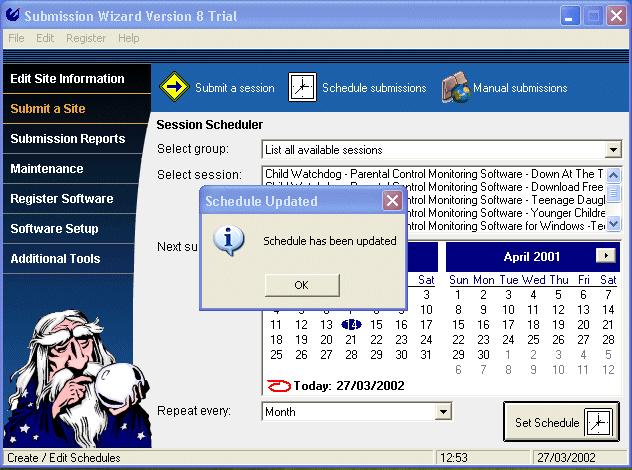The image size is (632, 470).
Task: Open Submit a session
Action: 235,88
